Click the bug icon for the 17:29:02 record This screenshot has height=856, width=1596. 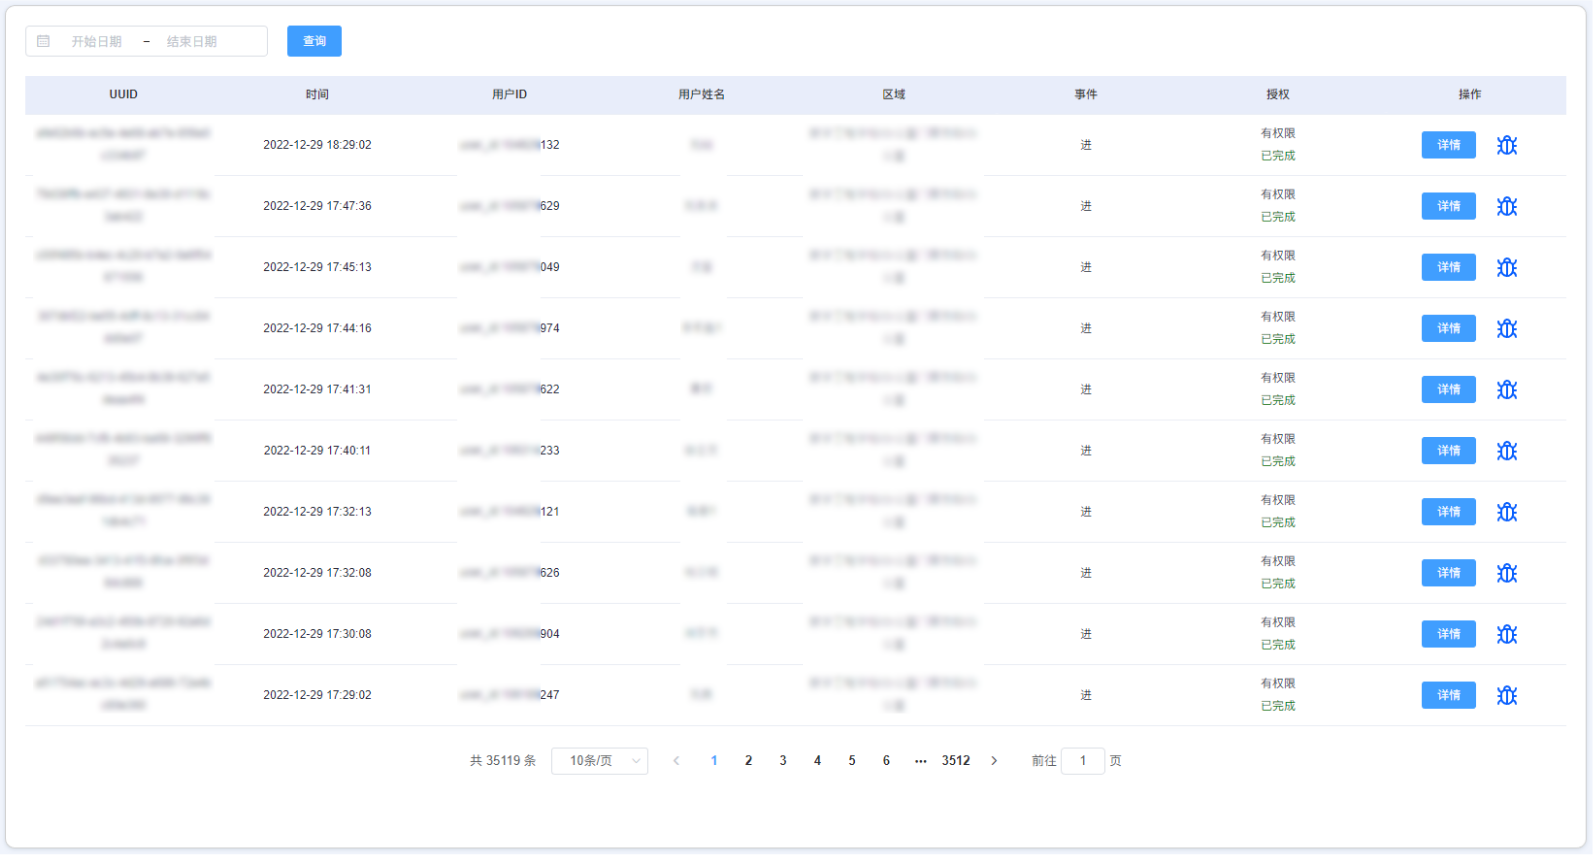tap(1509, 696)
